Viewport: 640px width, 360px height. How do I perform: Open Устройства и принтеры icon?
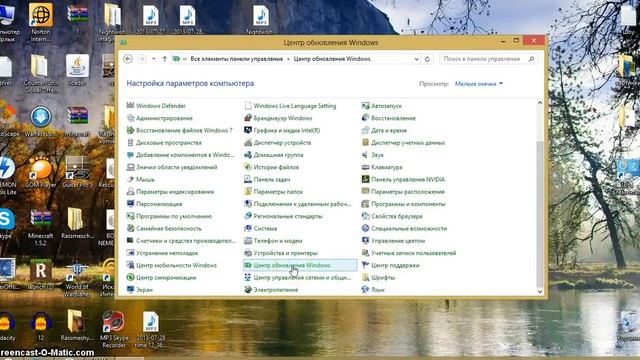[x=248, y=253]
